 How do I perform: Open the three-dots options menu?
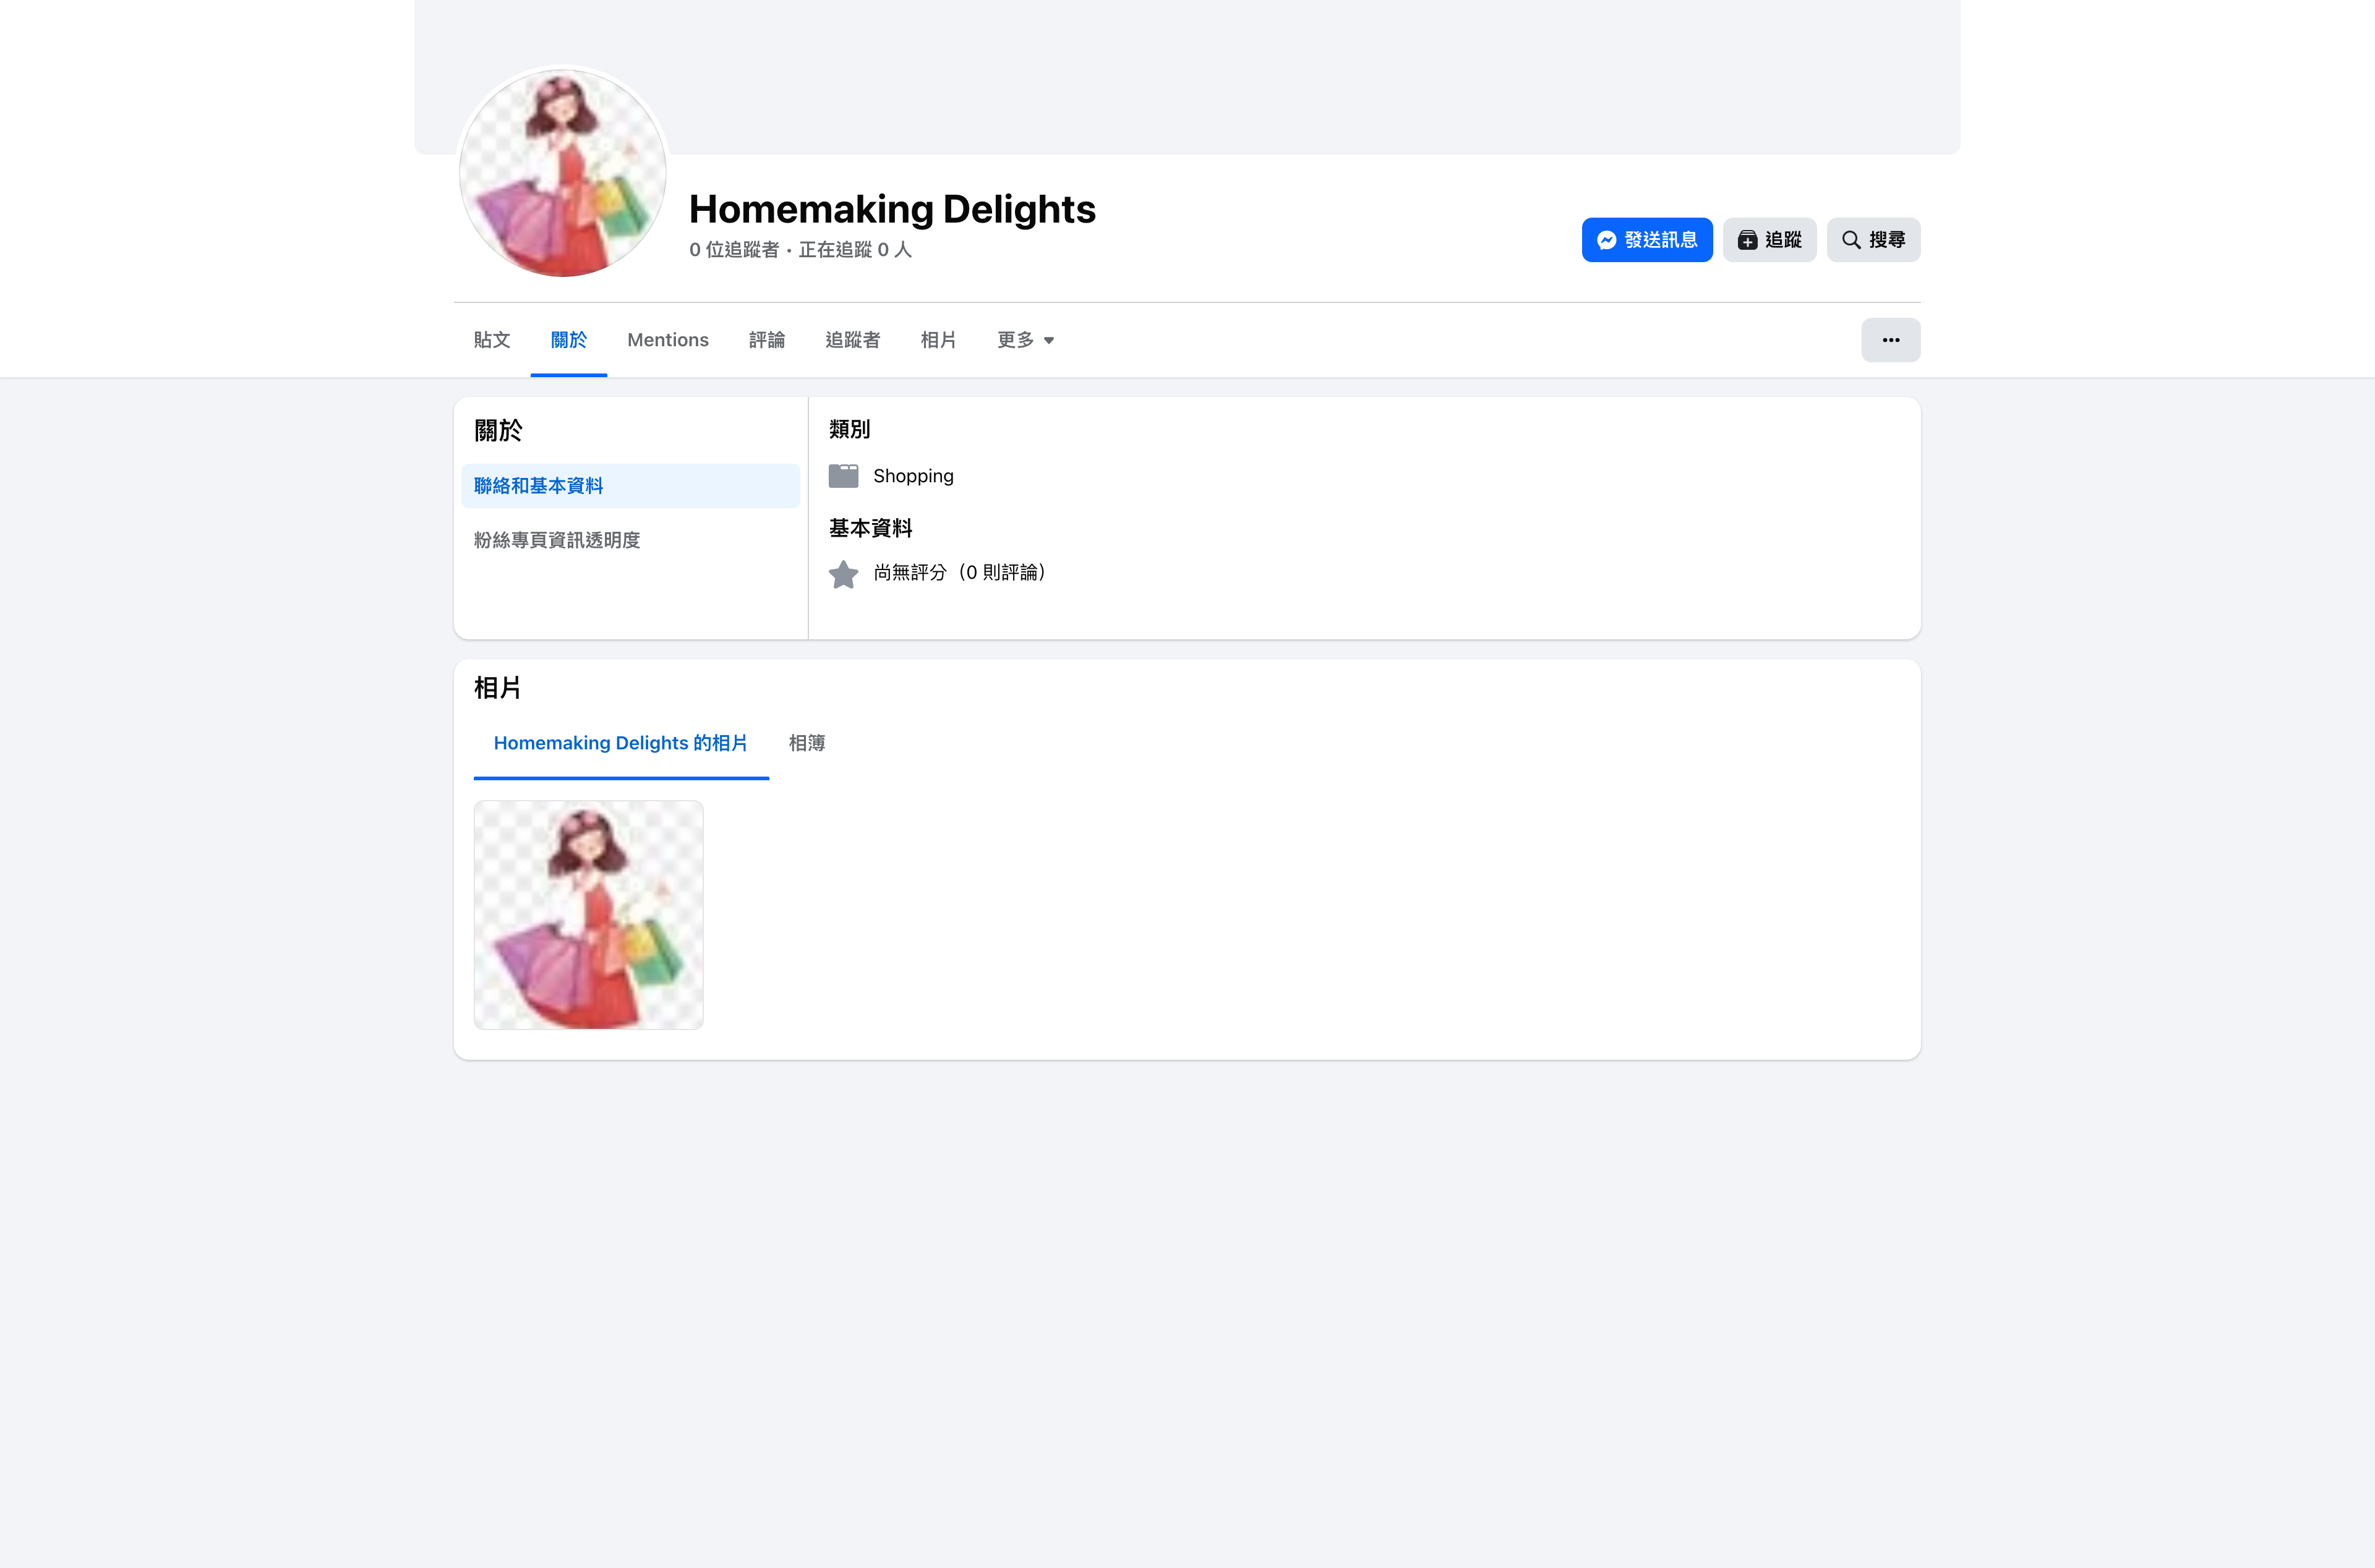pyautogui.click(x=1890, y=340)
